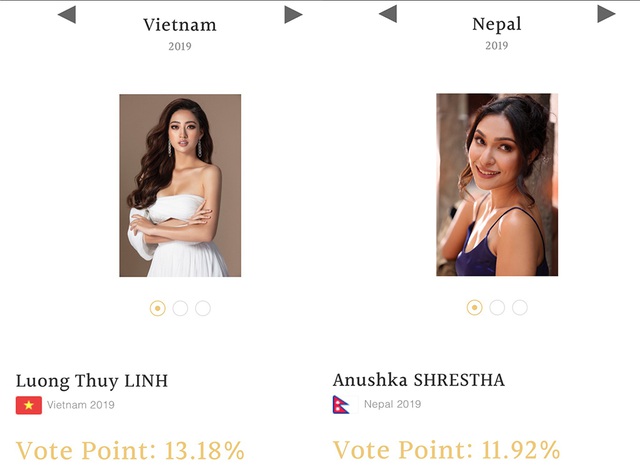Click the previous arrow left of the Nepal heading
640x475 pixels.
click(x=388, y=14)
